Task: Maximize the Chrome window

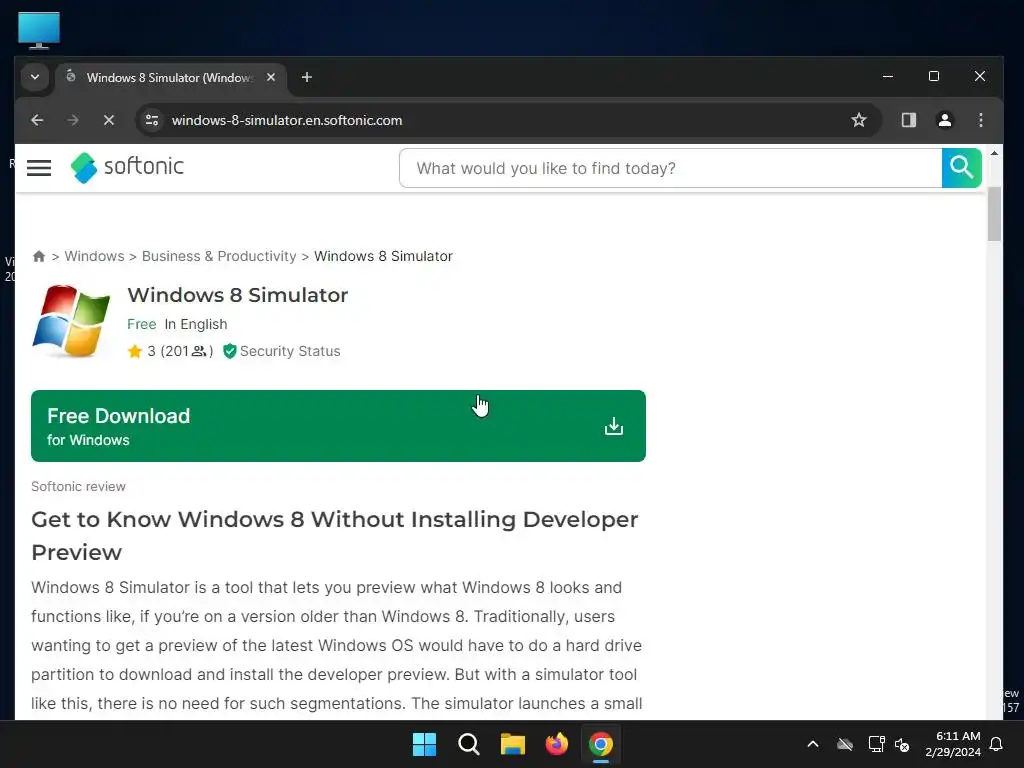Action: pyautogui.click(x=934, y=76)
